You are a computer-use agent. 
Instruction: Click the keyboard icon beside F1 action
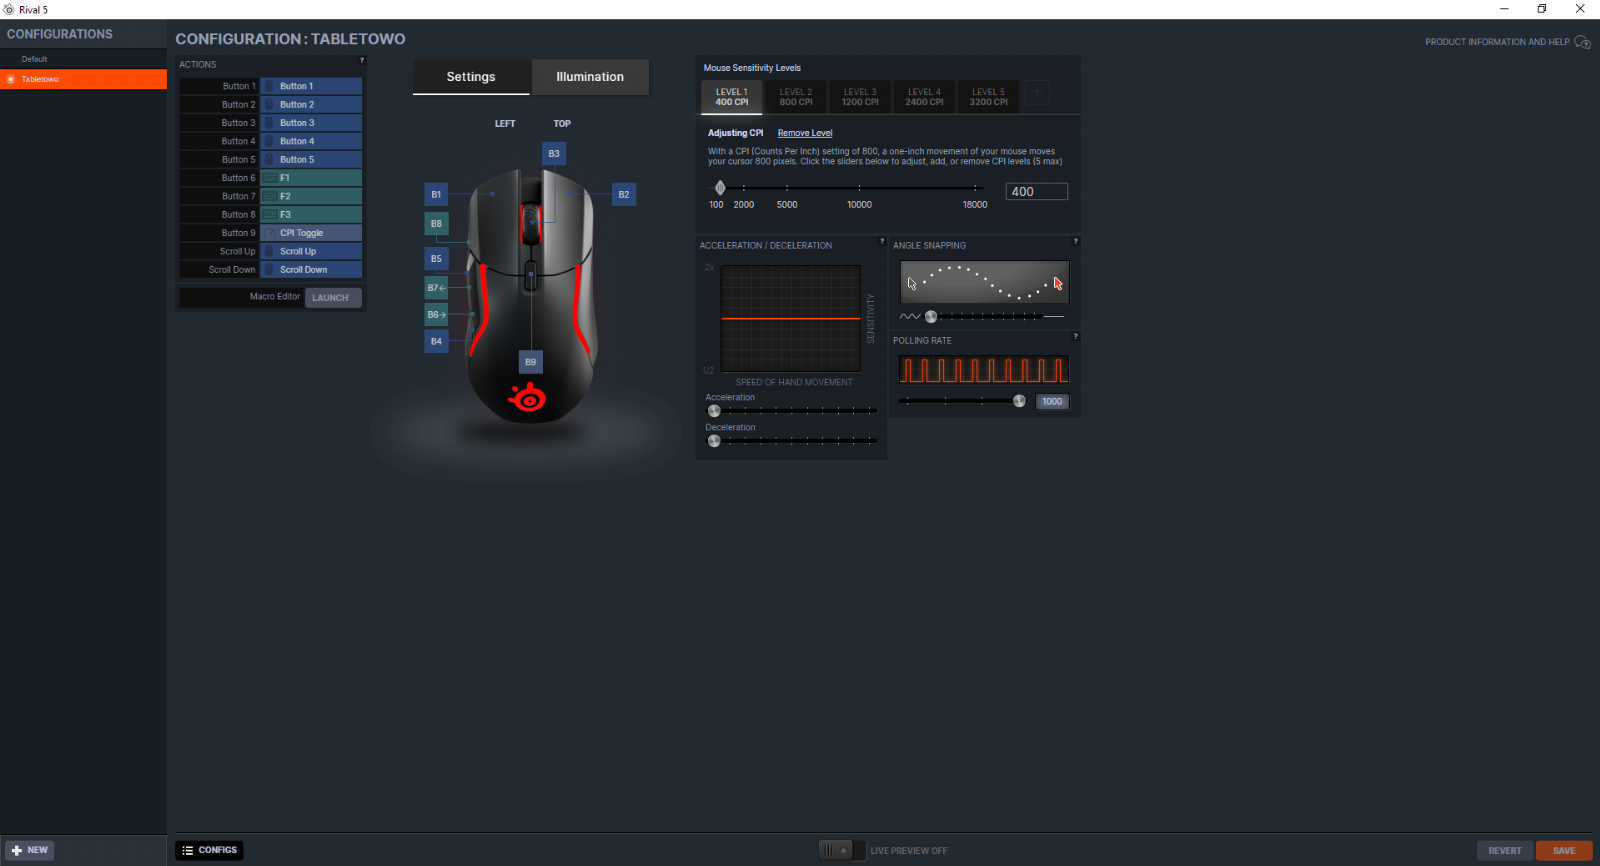[x=270, y=178]
